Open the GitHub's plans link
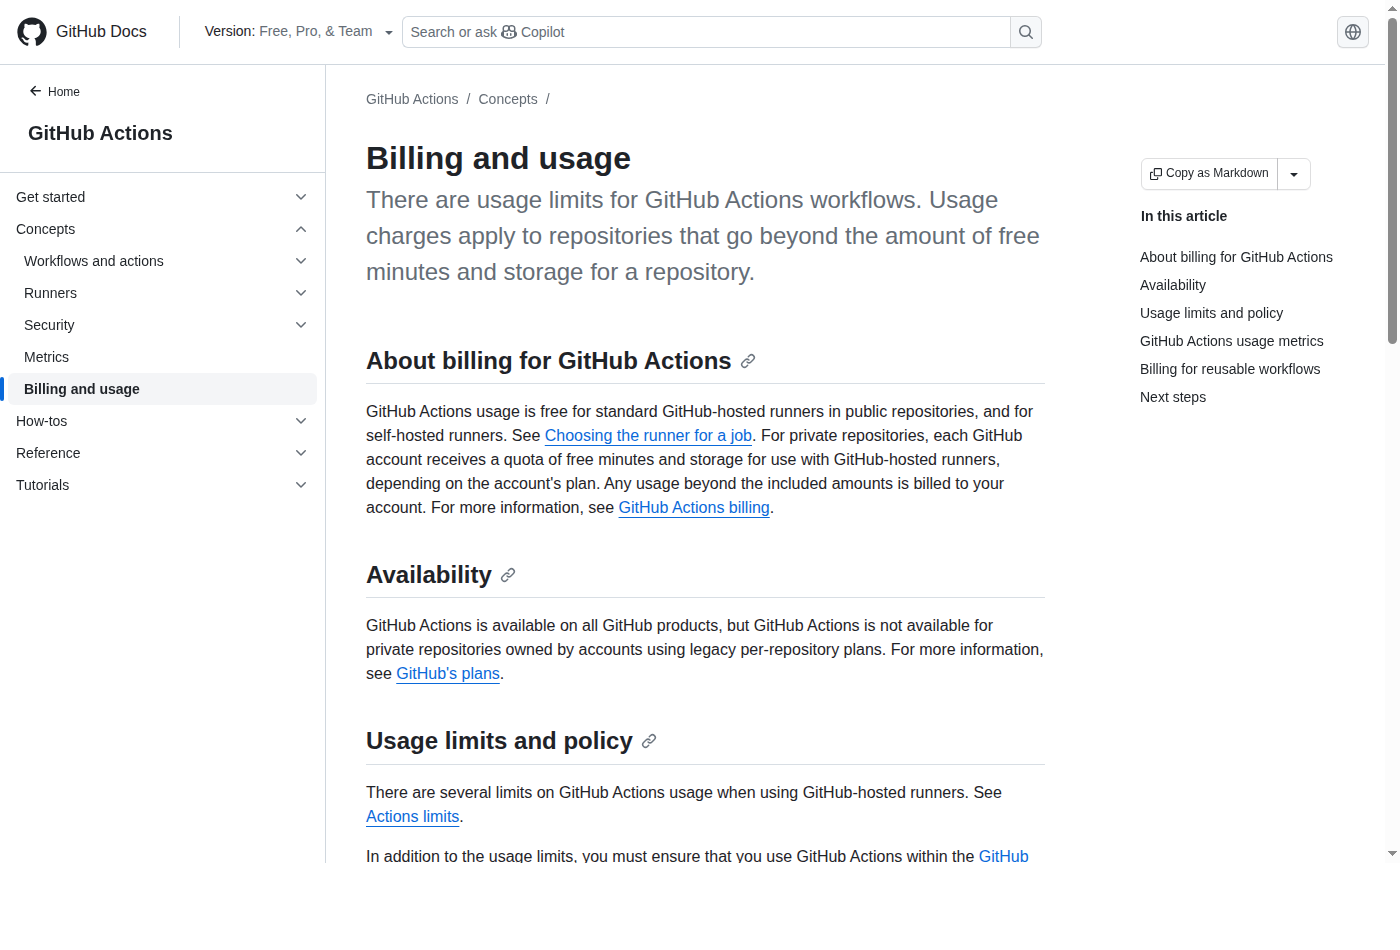This screenshot has width=1400, height=950. click(x=447, y=673)
